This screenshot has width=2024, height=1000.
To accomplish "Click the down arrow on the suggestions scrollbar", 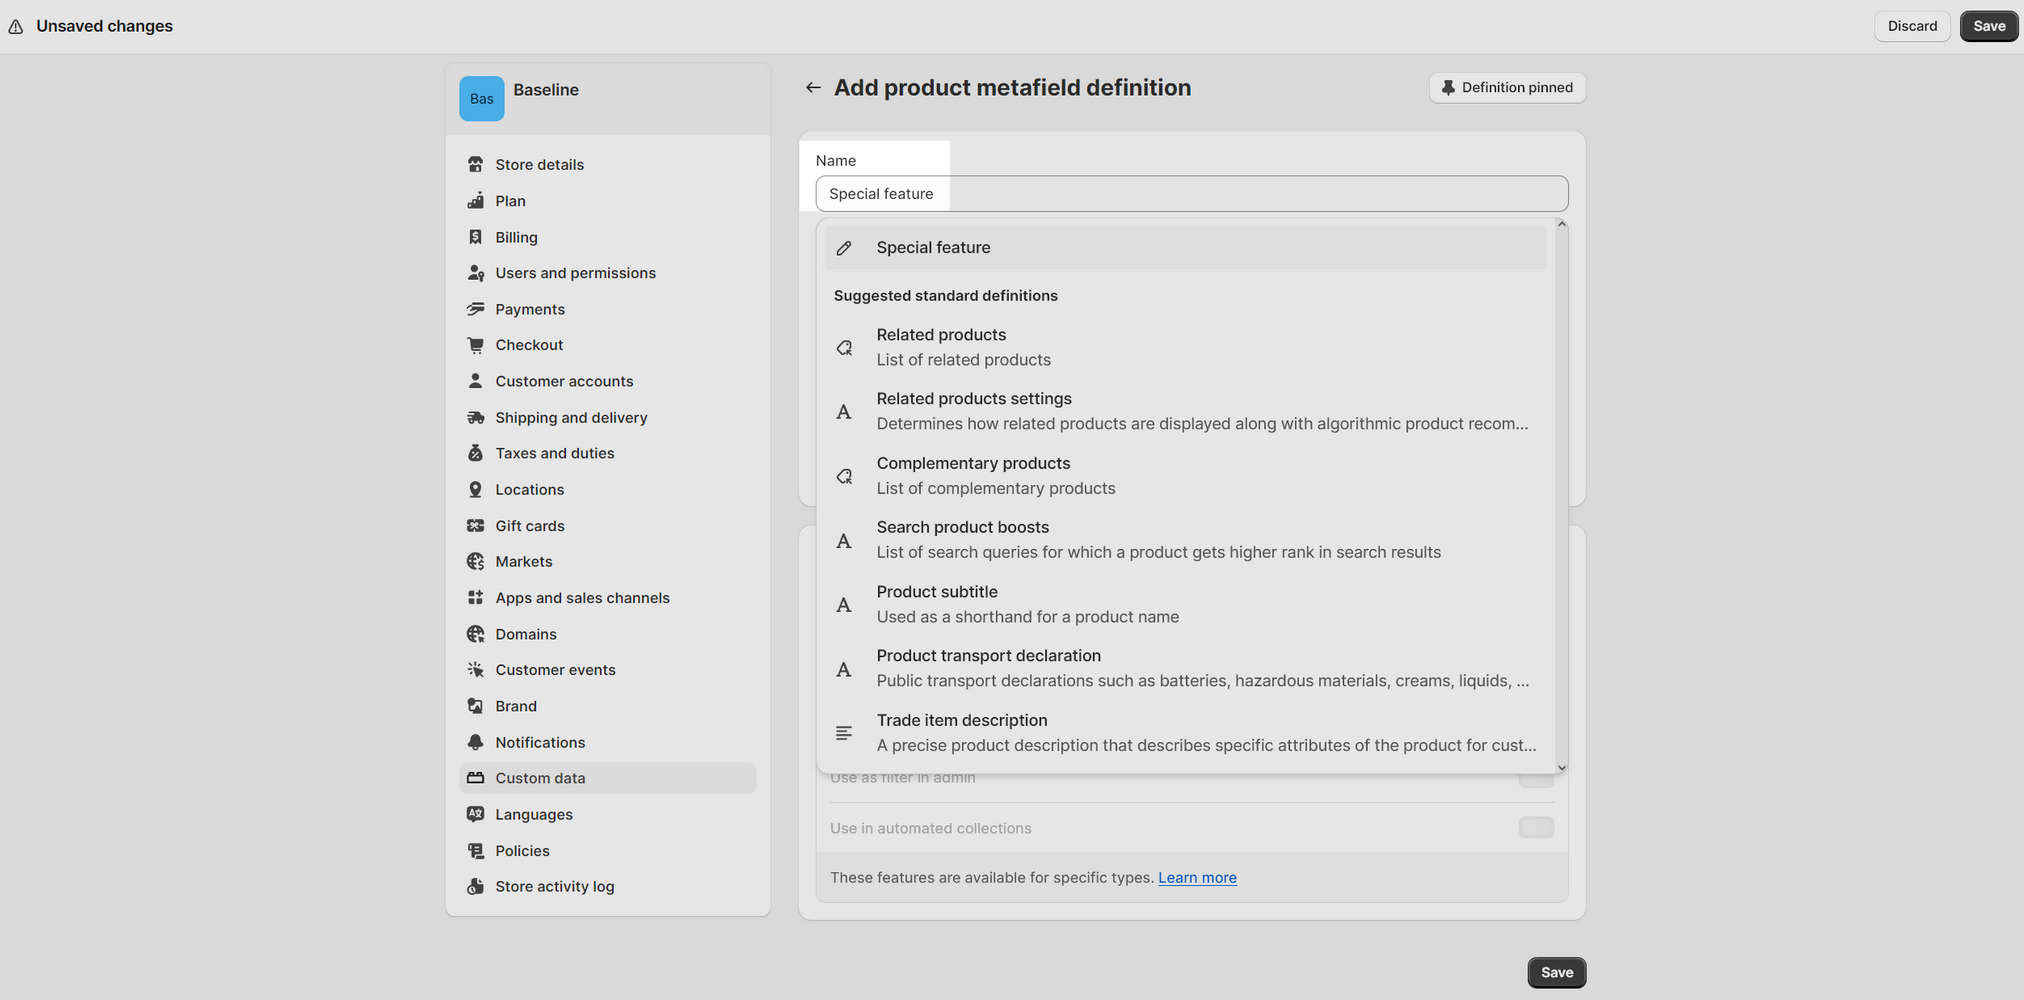I will (x=1562, y=767).
